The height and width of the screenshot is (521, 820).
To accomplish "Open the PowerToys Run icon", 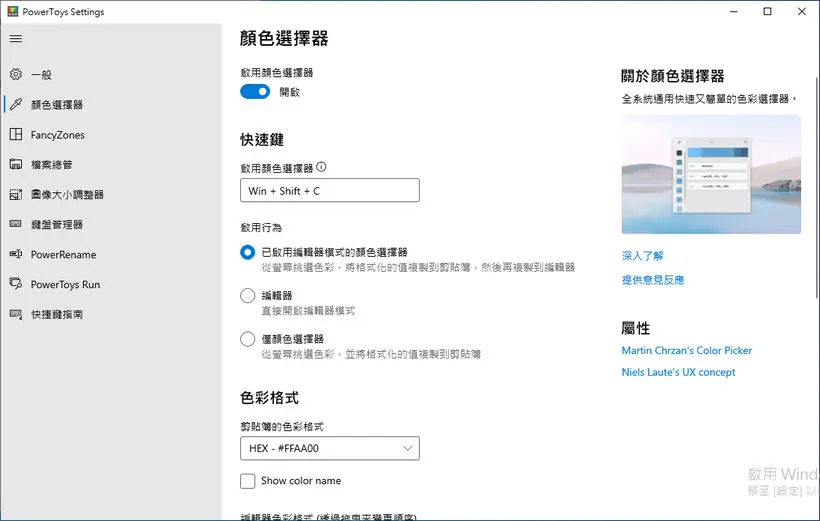I will pyautogui.click(x=16, y=284).
